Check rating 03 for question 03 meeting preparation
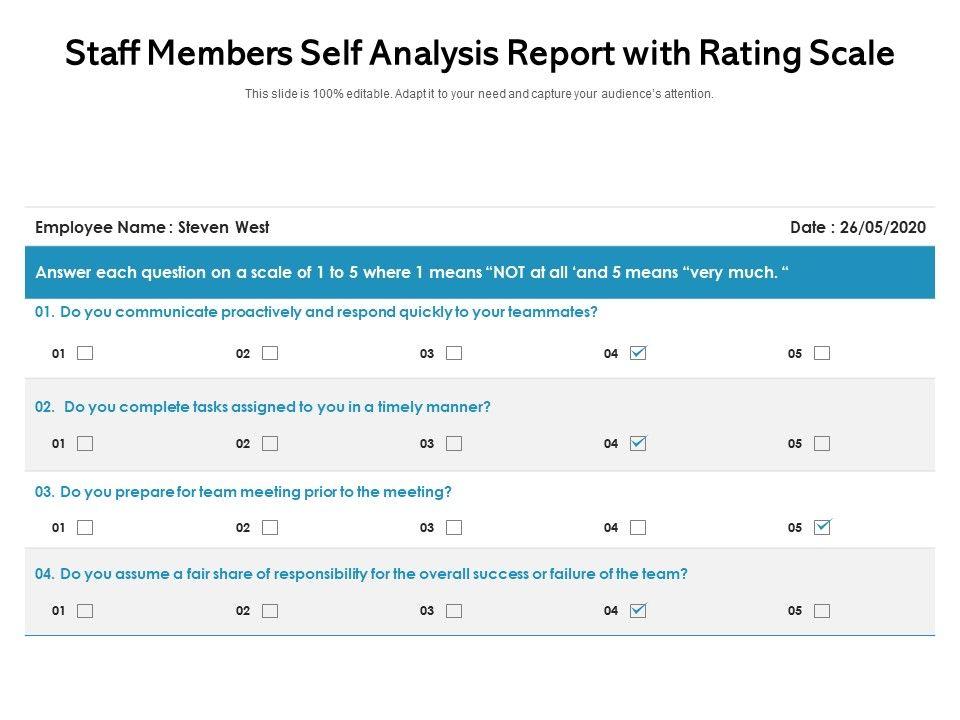Viewport: 960px width, 720px height. click(454, 527)
